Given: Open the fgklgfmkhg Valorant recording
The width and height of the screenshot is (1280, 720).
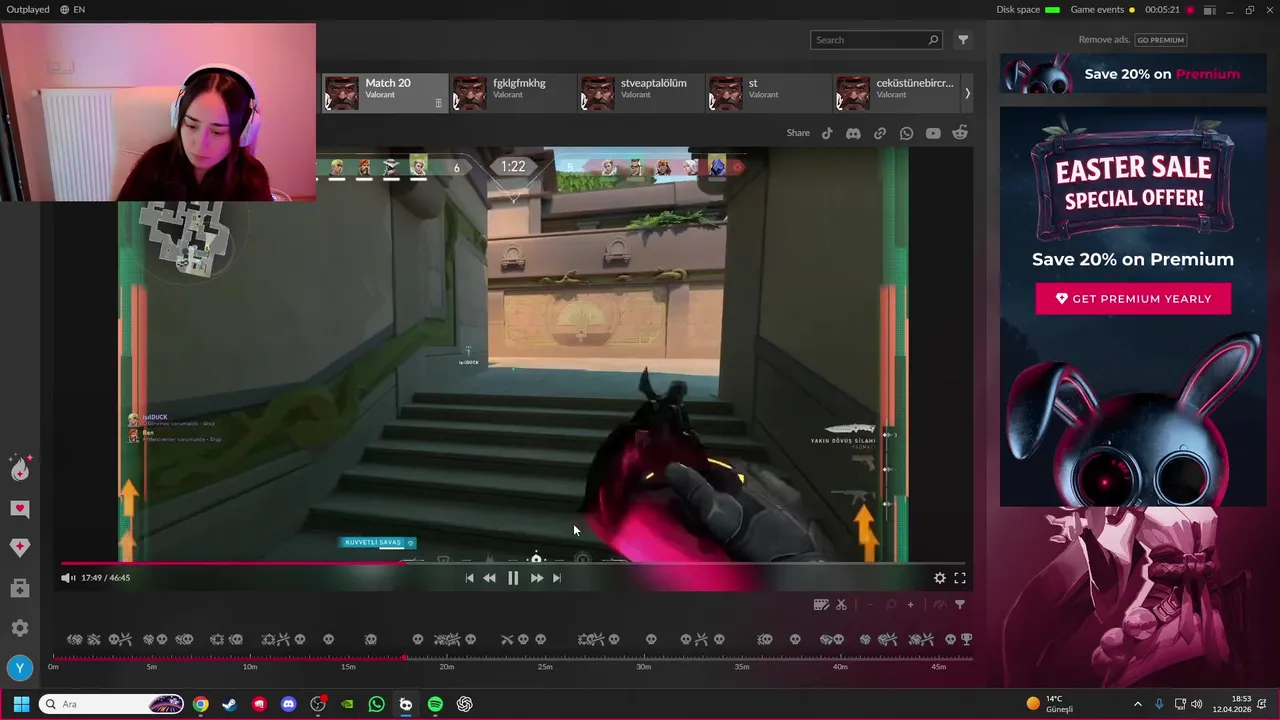Looking at the screenshot, I should pyautogui.click(x=512, y=92).
